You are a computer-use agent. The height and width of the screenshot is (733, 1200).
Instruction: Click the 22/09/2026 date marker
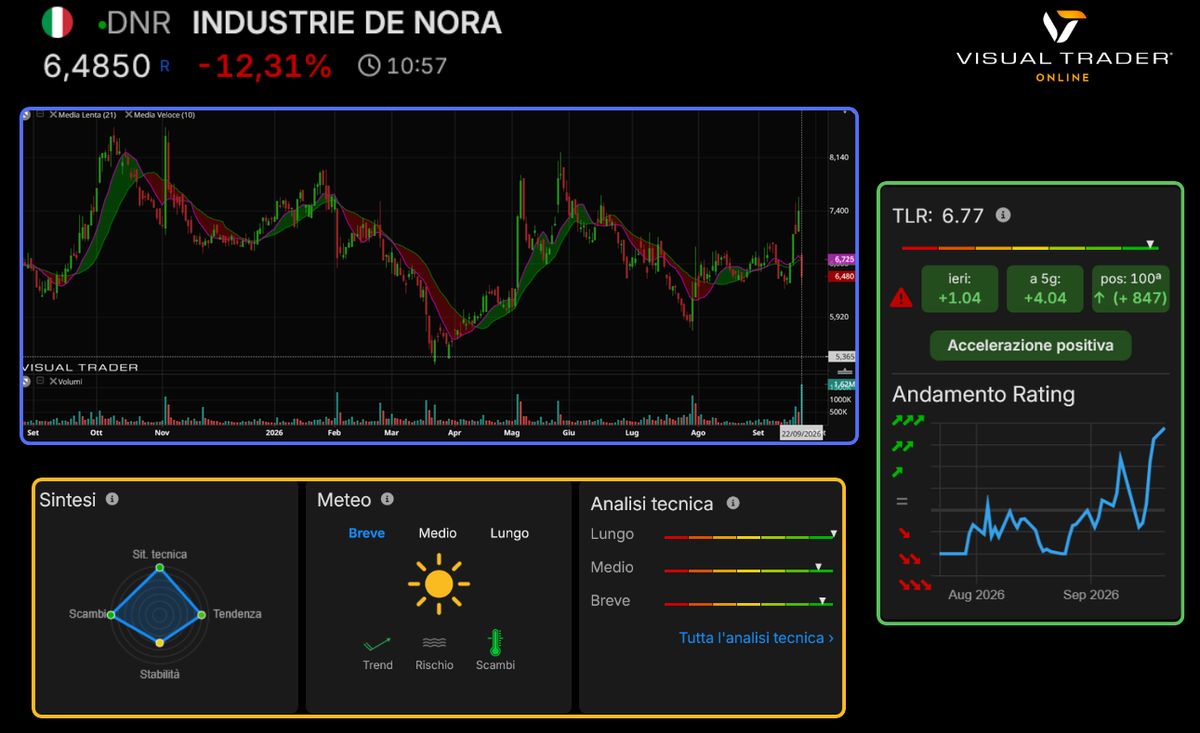[x=802, y=433]
